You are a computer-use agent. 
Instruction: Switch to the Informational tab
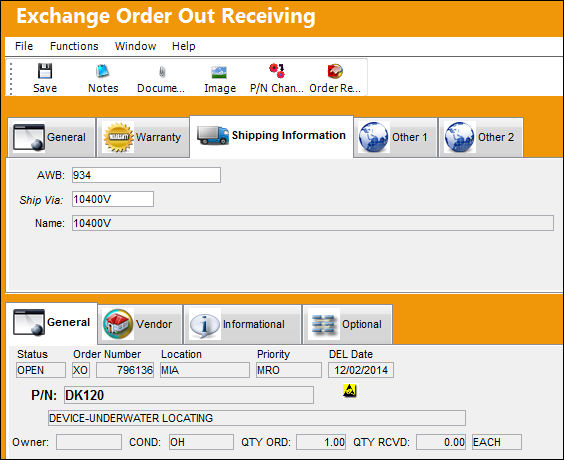pos(242,324)
